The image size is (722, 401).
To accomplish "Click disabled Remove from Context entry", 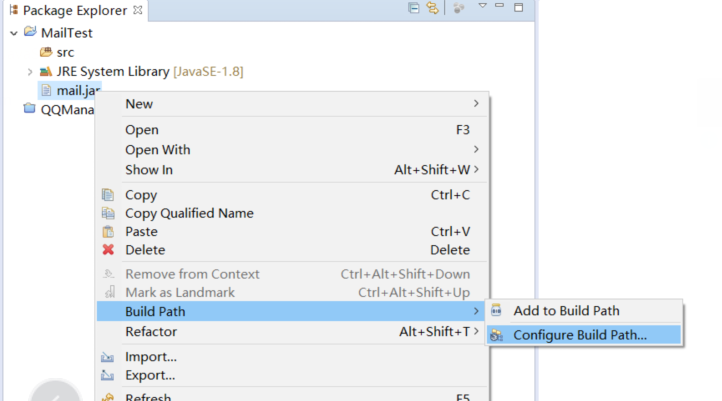I will tap(293, 274).
